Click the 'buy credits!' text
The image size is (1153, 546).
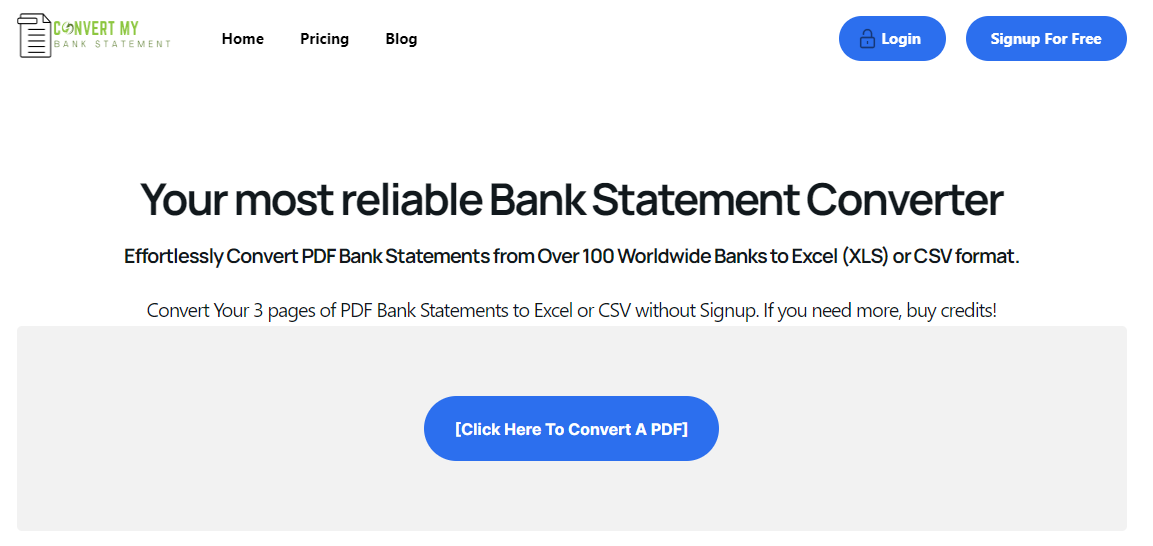click(x=952, y=310)
